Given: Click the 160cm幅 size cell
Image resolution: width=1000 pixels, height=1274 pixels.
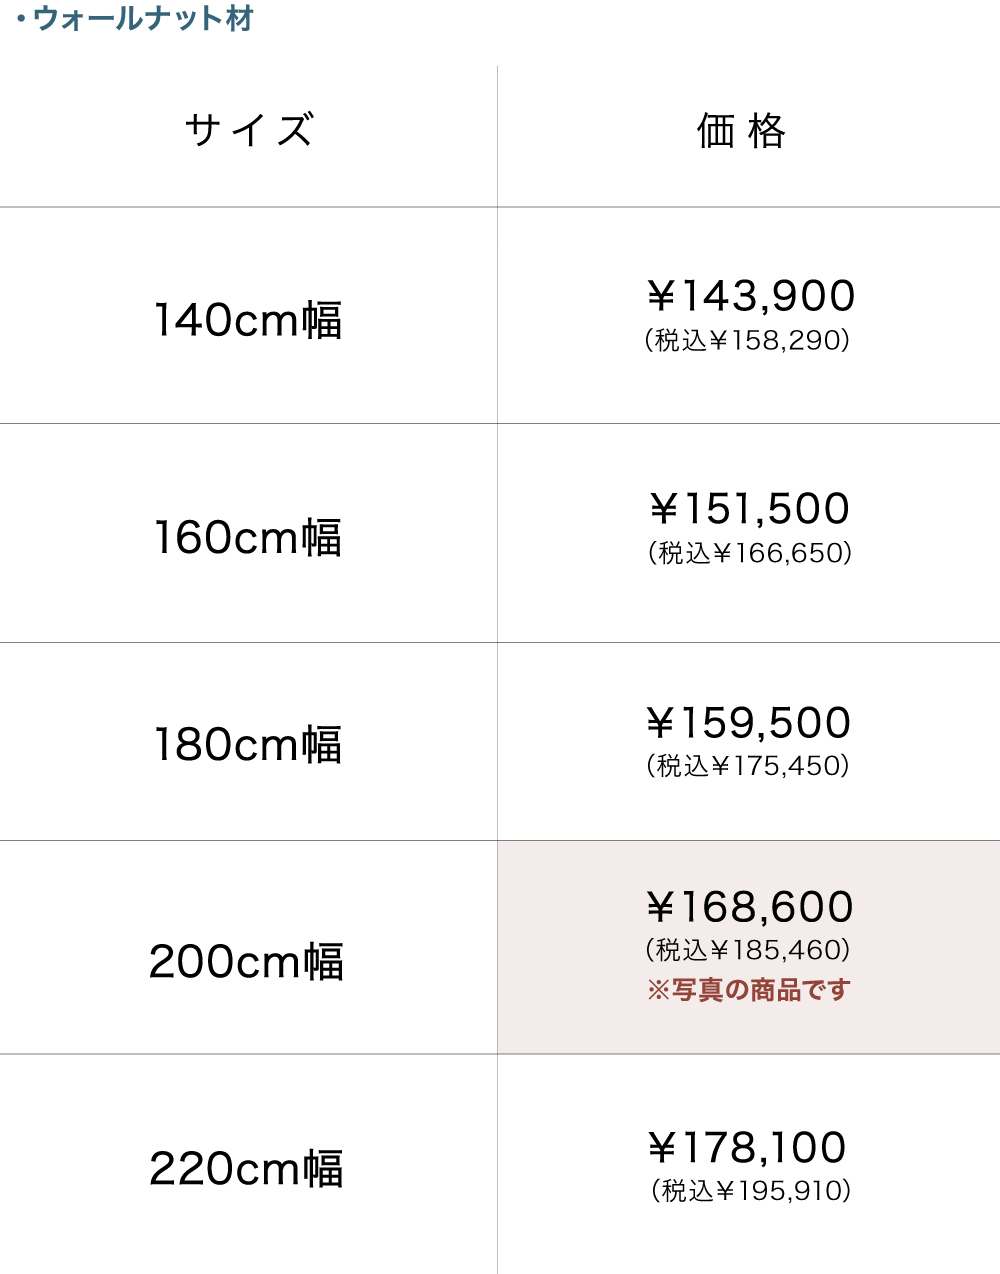Looking at the screenshot, I should tap(248, 537).
